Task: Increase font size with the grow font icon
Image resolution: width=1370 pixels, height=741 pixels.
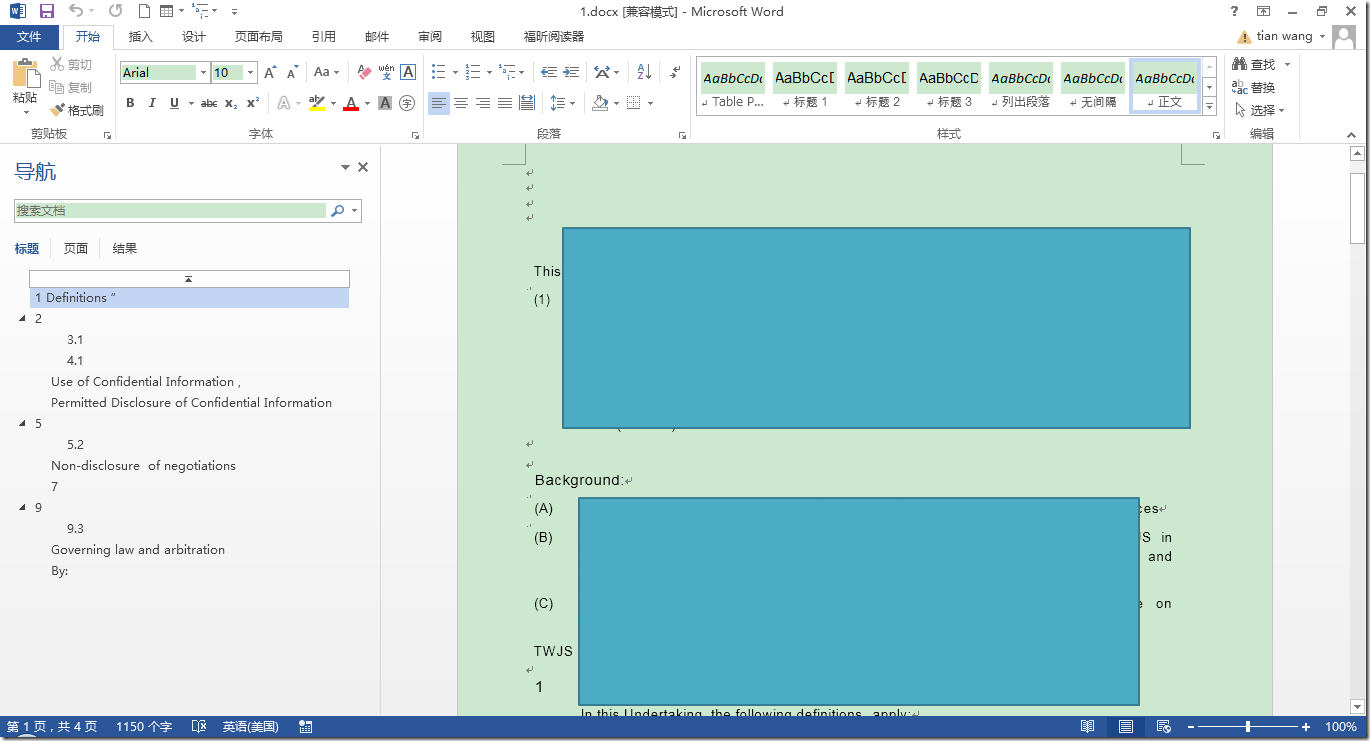Action: 269,72
